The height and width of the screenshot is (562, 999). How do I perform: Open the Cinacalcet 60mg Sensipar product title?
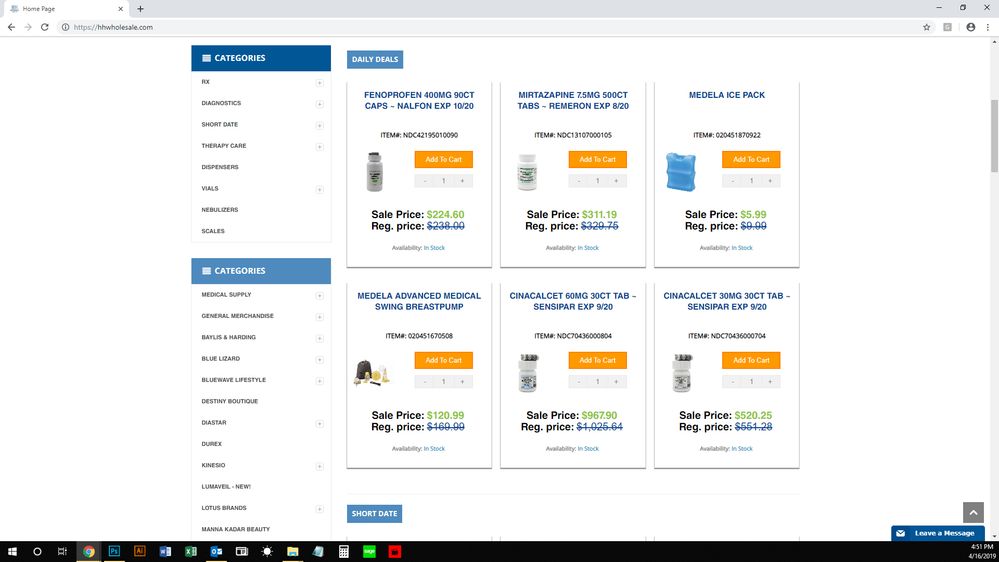pyautogui.click(x=573, y=301)
